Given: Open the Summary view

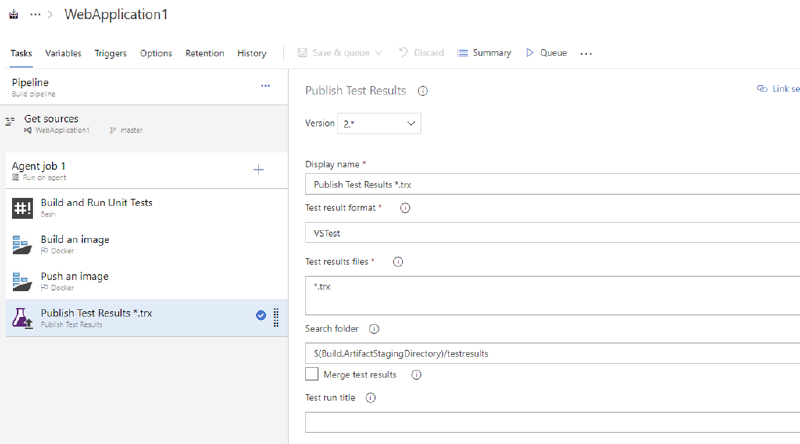Looking at the screenshot, I should pyautogui.click(x=484, y=53).
